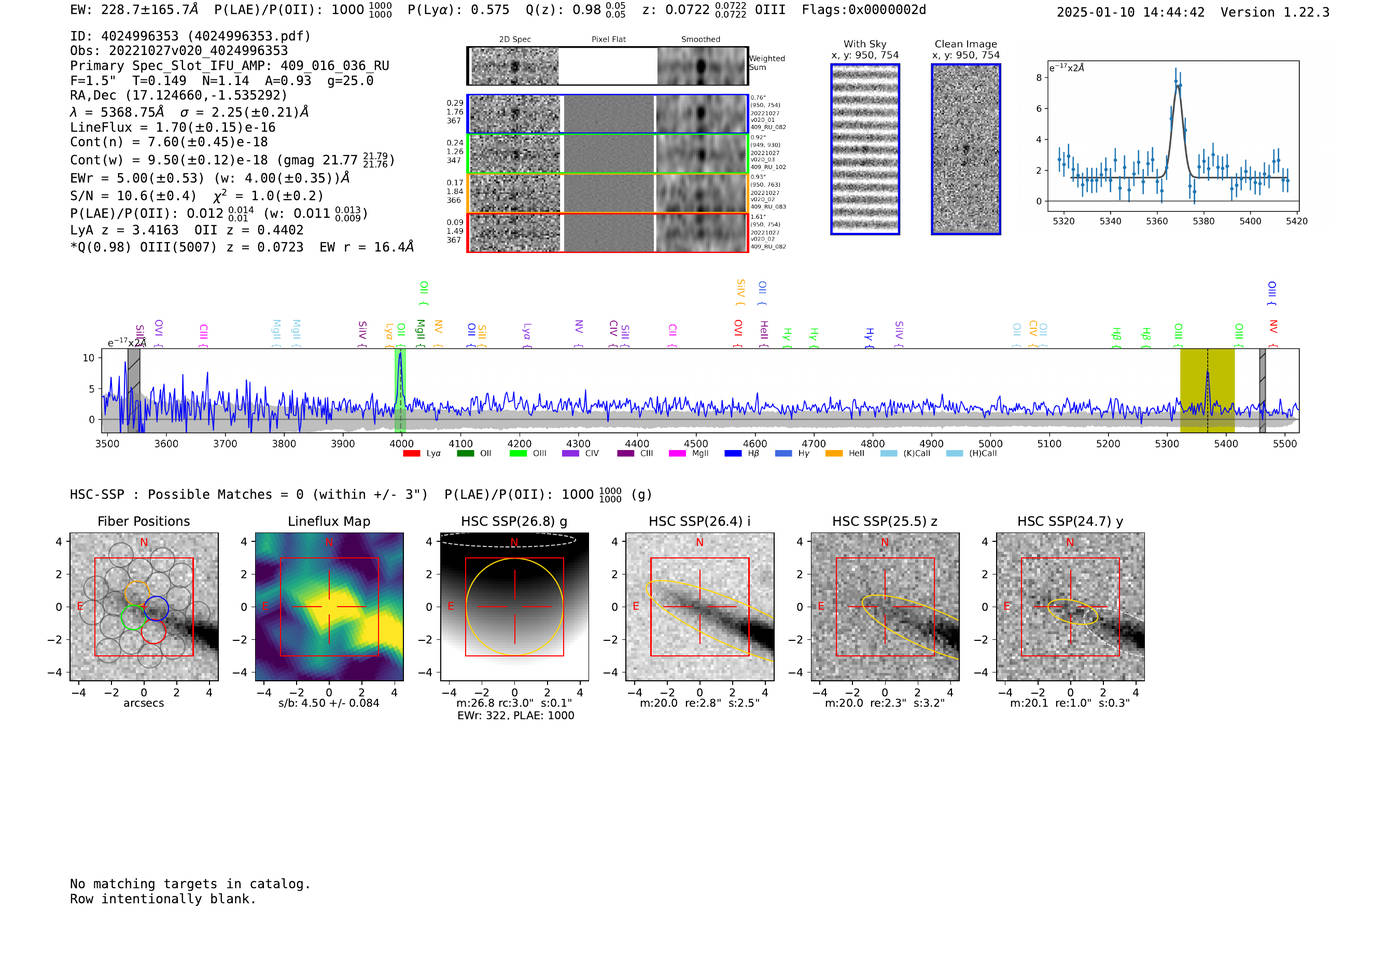Click the dark green OII legend swatch
The width and height of the screenshot is (1400, 953).
(465, 453)
